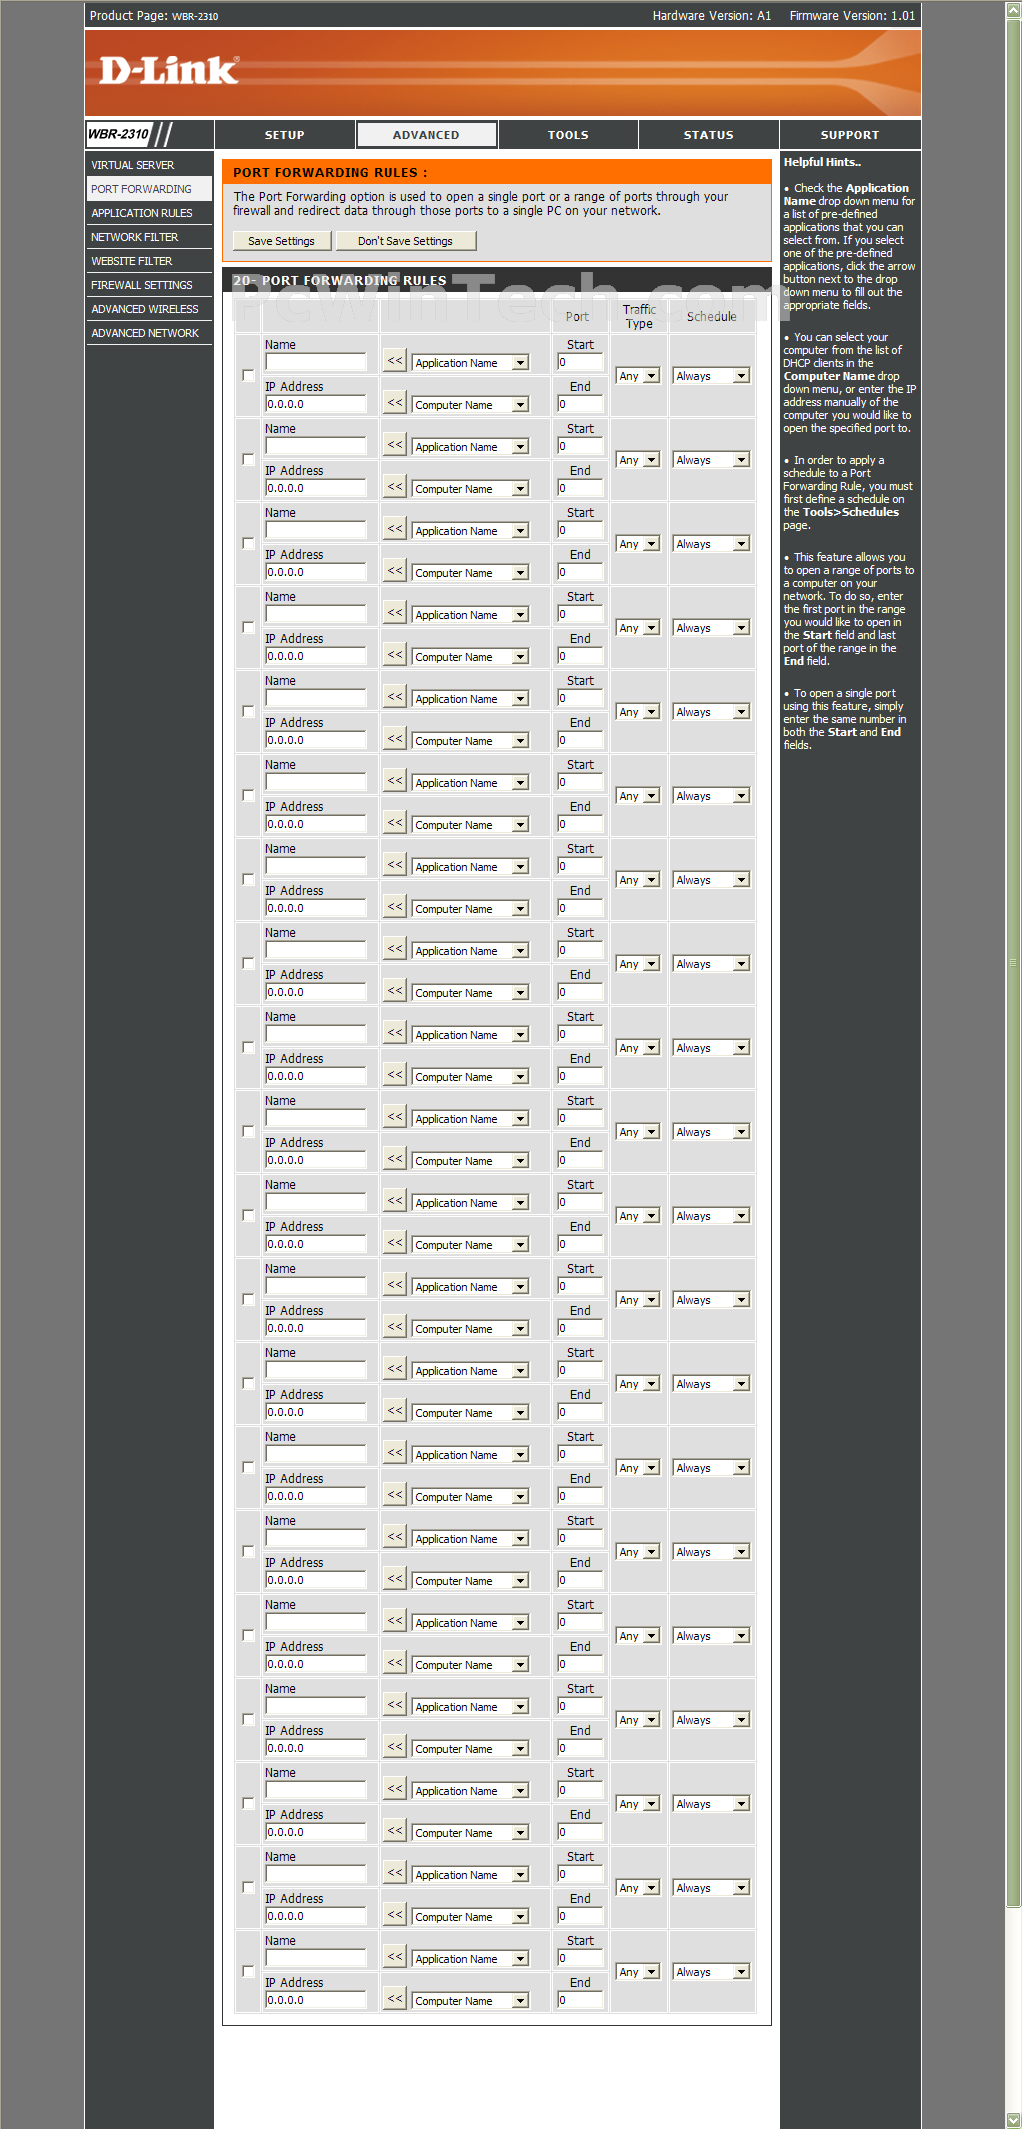Check the enable box of rule 6
Viewport: 1022px width, 2129px height.
(x=248, y=795)
